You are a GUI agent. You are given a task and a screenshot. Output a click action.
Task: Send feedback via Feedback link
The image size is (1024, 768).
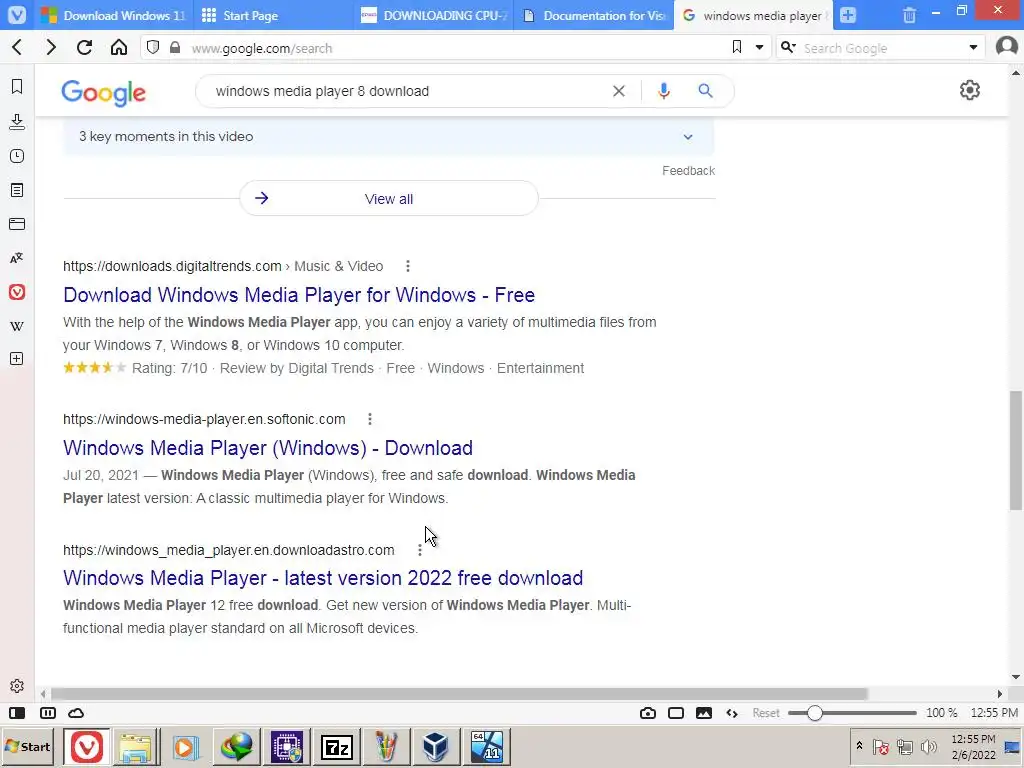pyautogui.click(x=688, y=170)
